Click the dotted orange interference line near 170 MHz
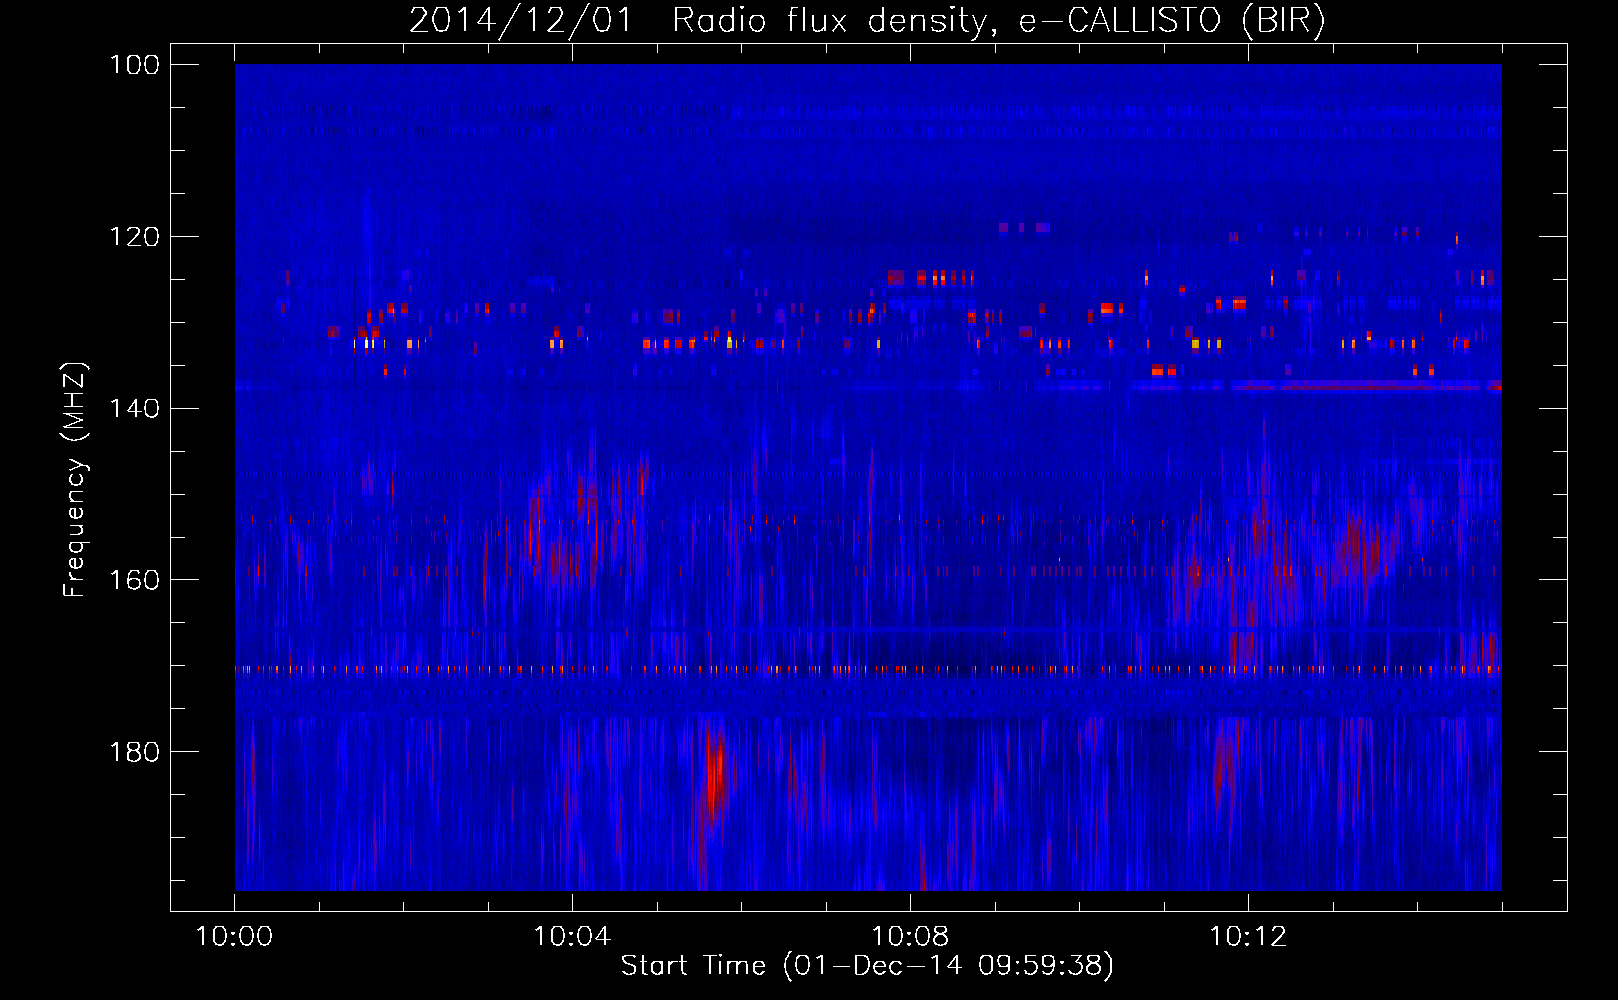Viewport: 1618px width, 1000px height. [868, 669]
